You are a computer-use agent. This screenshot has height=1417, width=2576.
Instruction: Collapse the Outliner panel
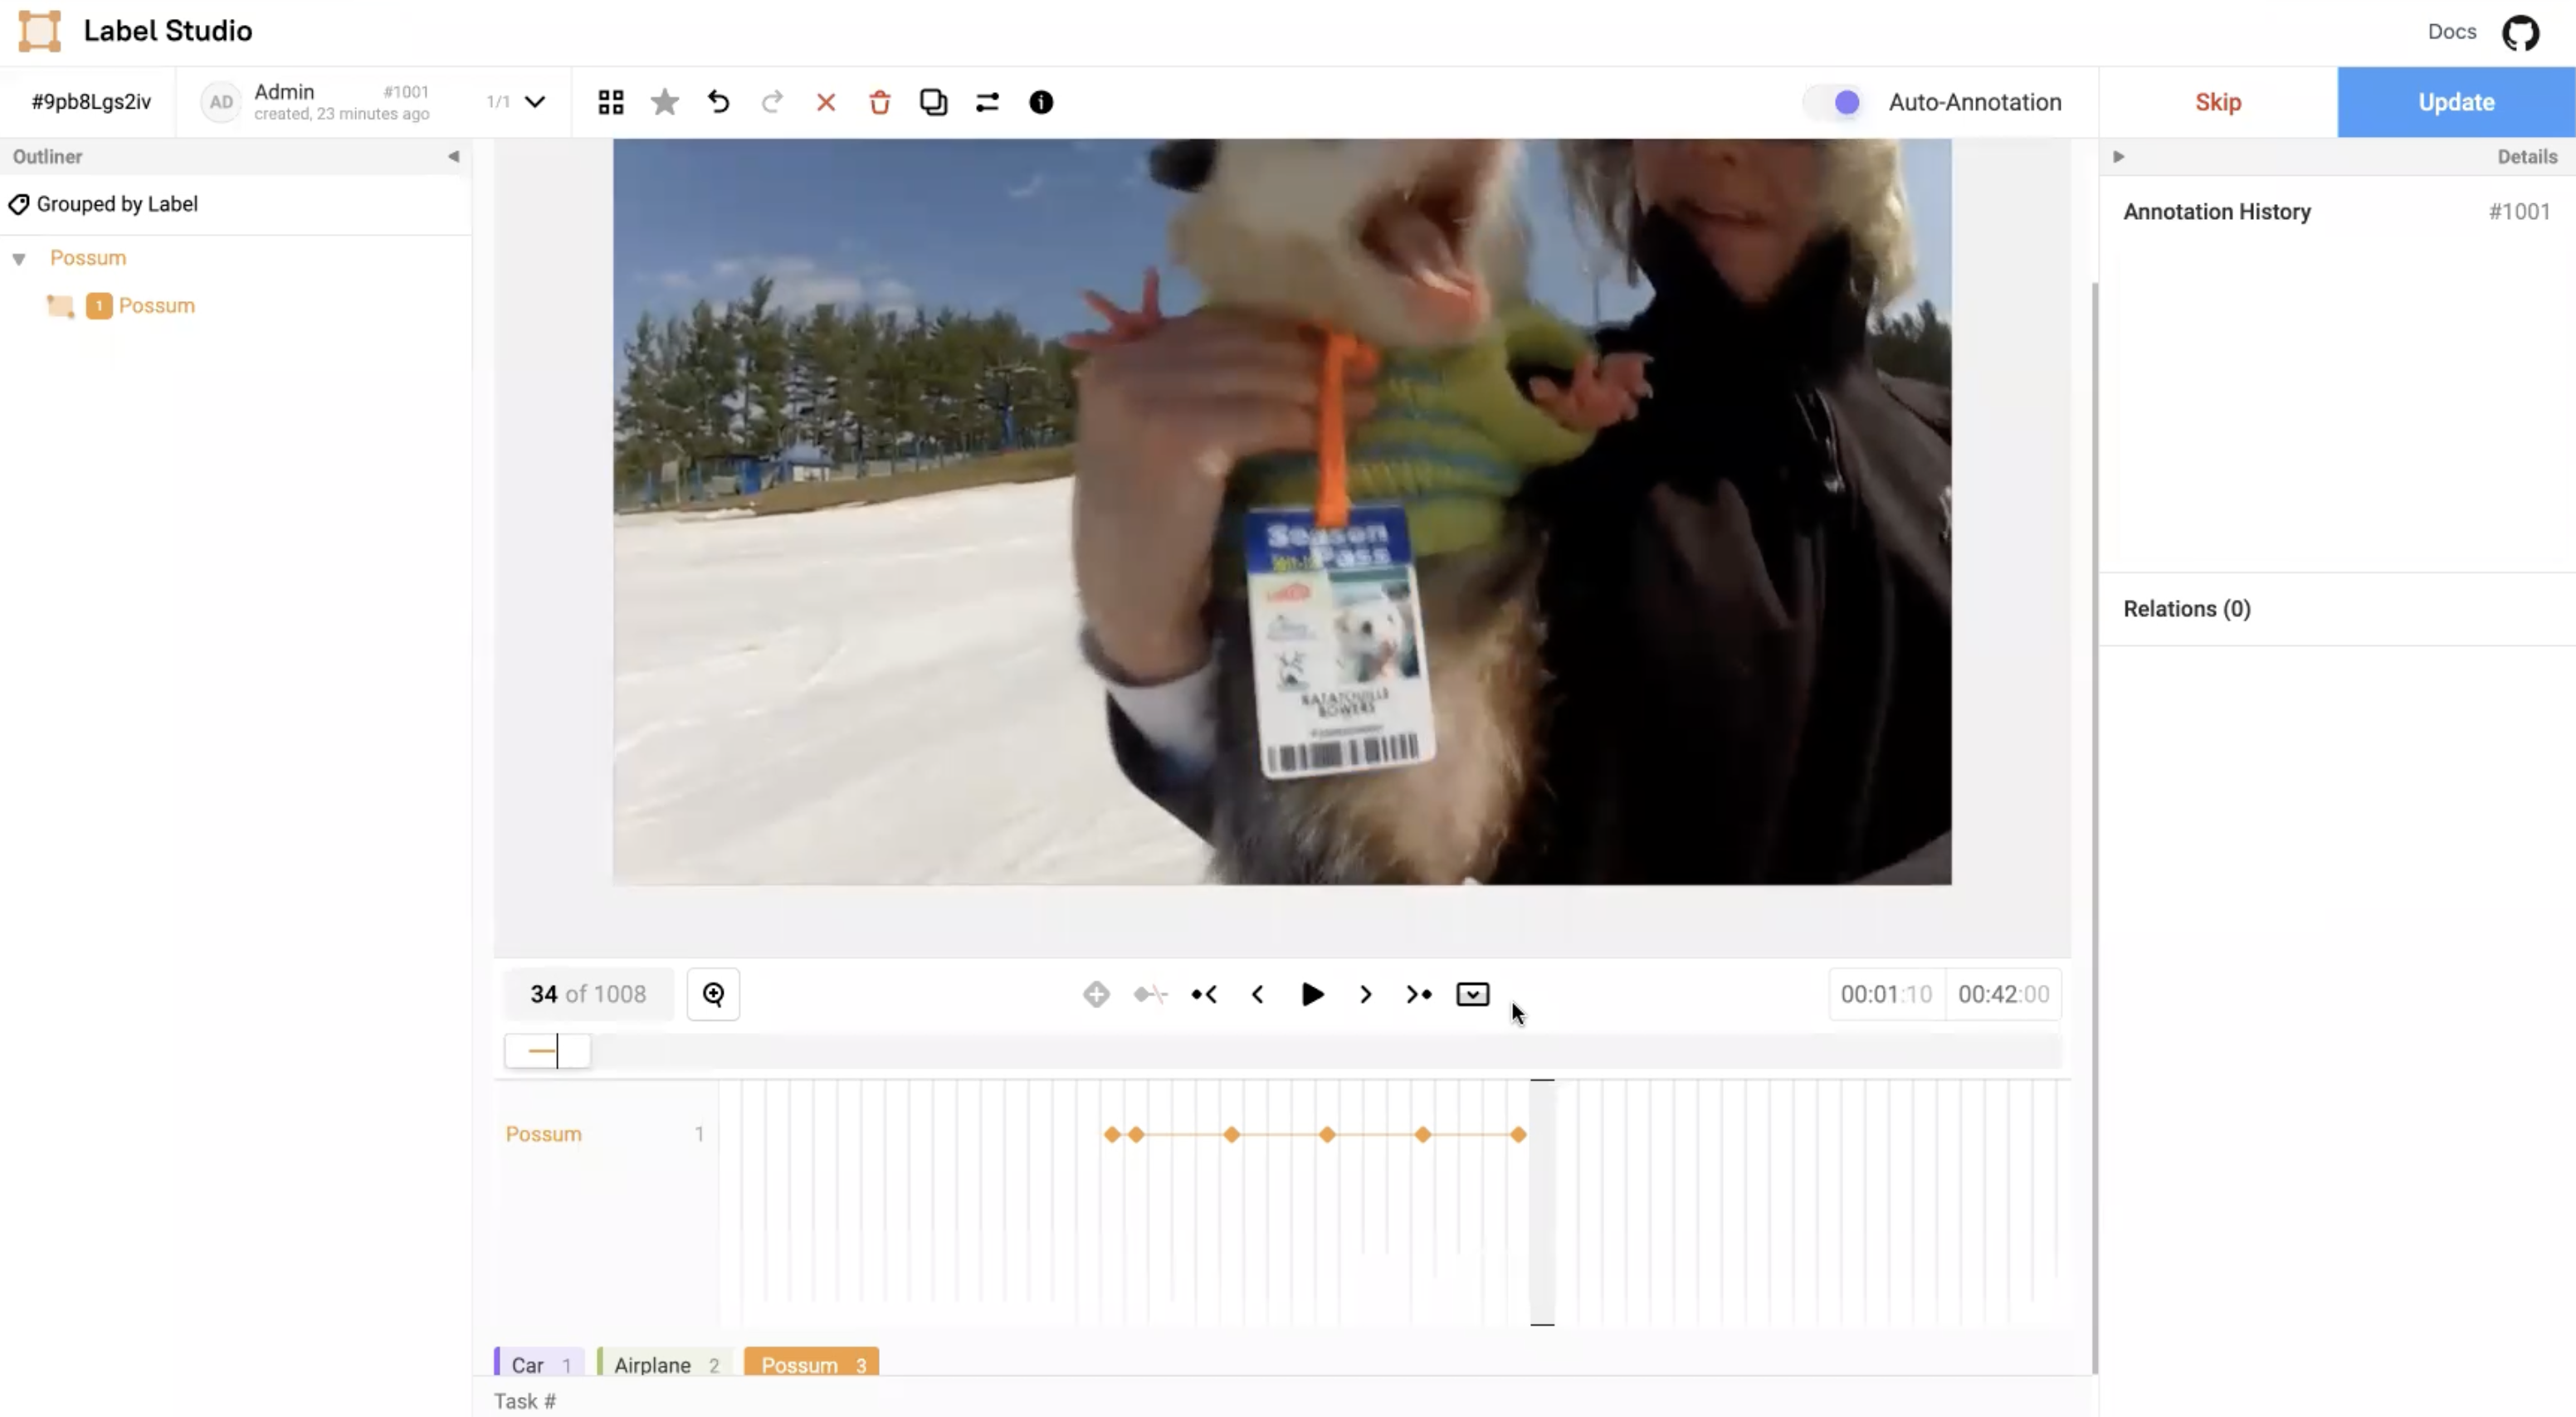pyautogui.click(x=453, y=156)
